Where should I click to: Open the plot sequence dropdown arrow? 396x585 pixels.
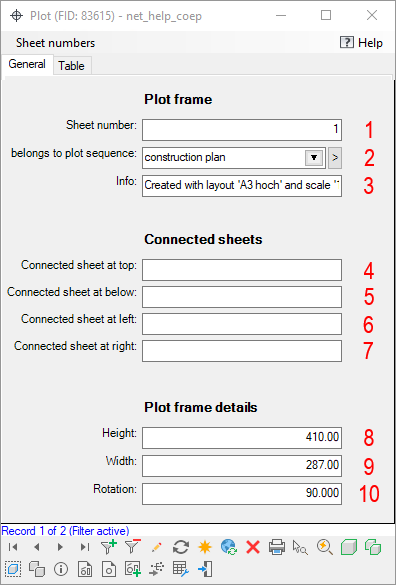point(314,157)
